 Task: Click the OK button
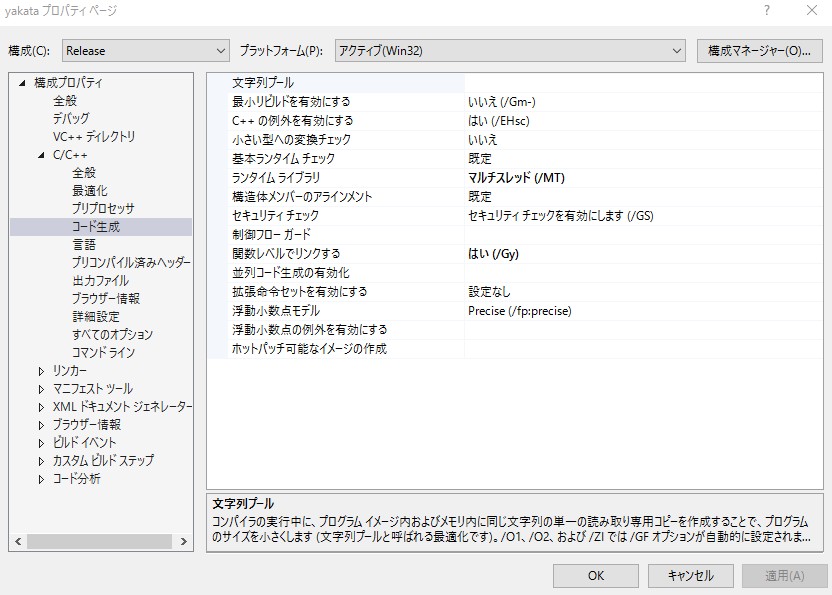595,576
